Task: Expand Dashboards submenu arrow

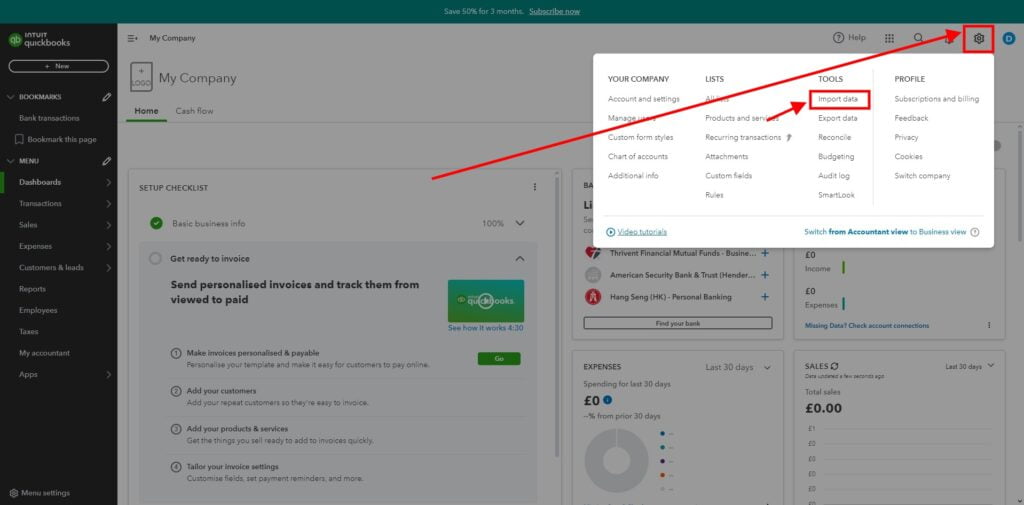Action: tap(108, 182)
